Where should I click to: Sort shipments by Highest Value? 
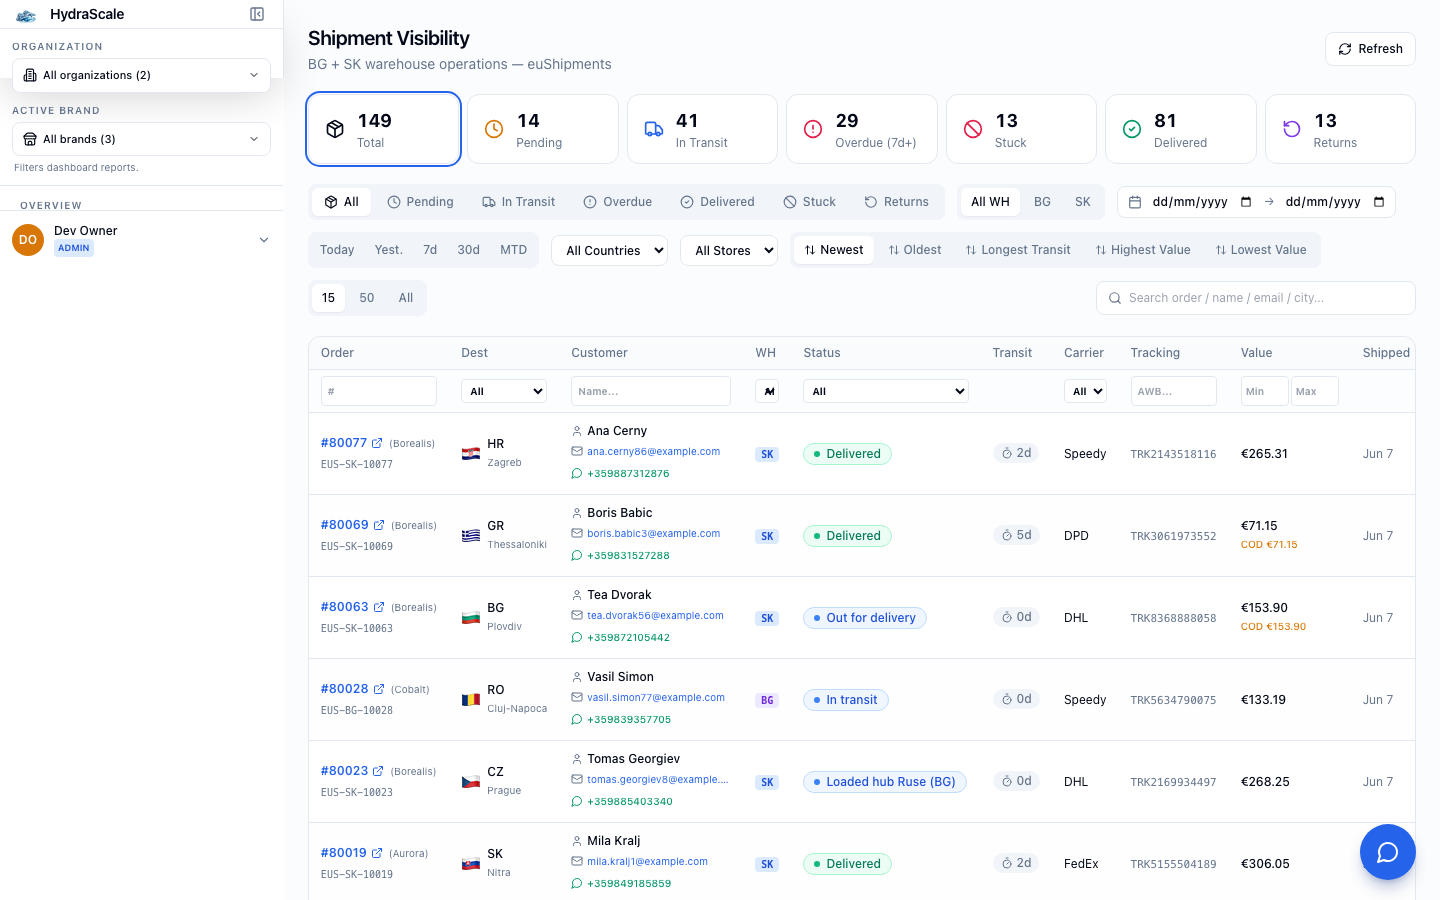coord(1143,250)
